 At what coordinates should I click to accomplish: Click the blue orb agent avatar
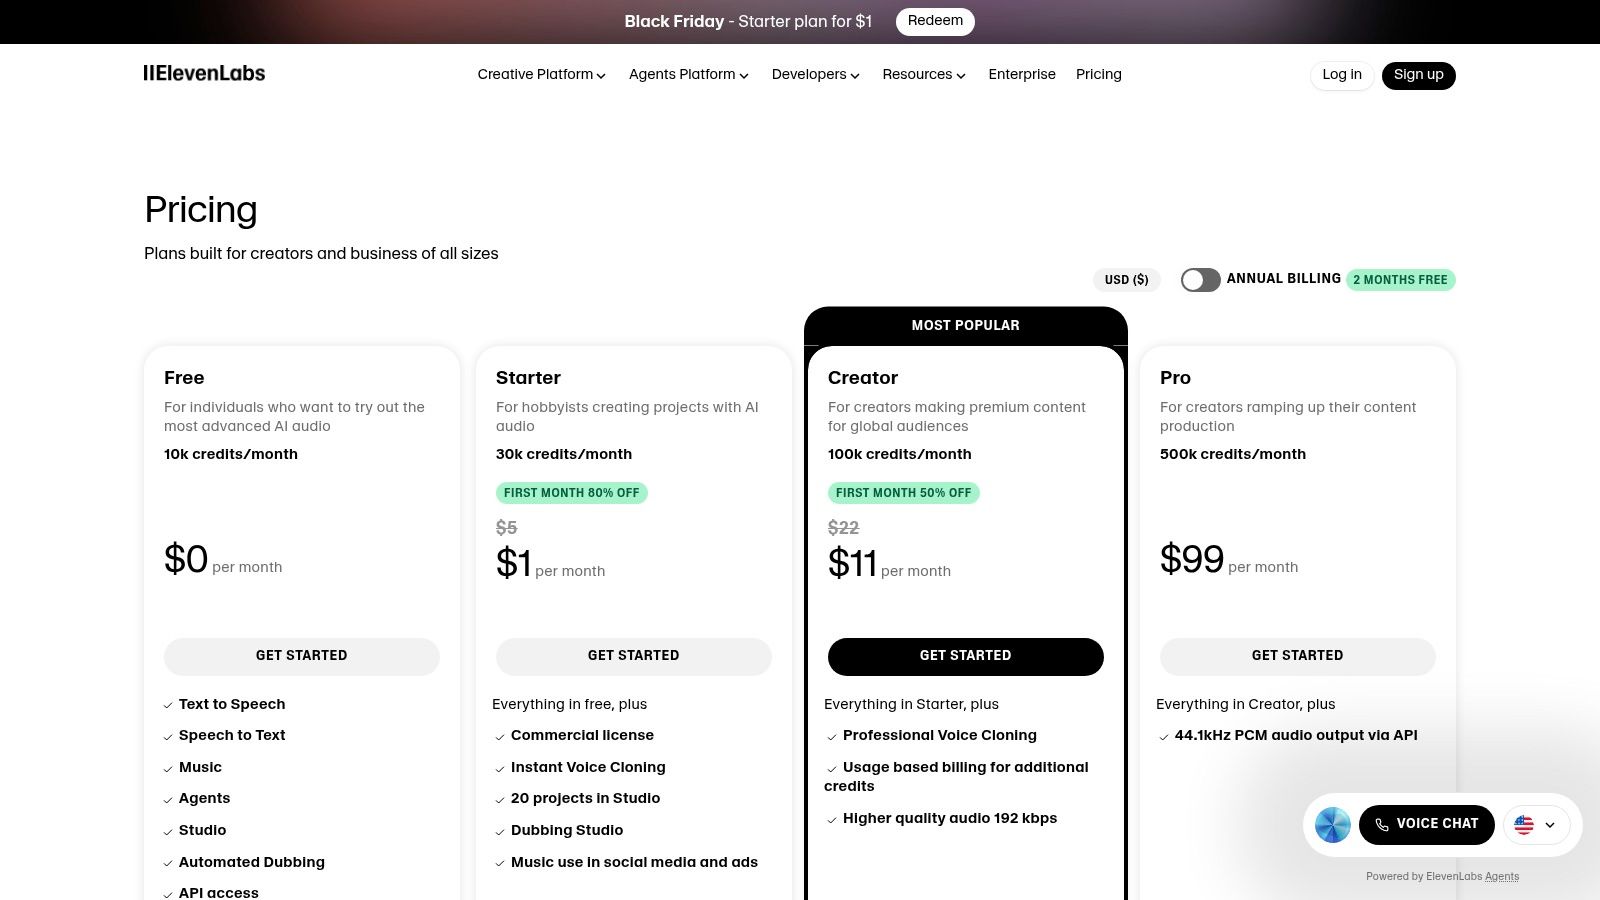(x=1332, y=824)
